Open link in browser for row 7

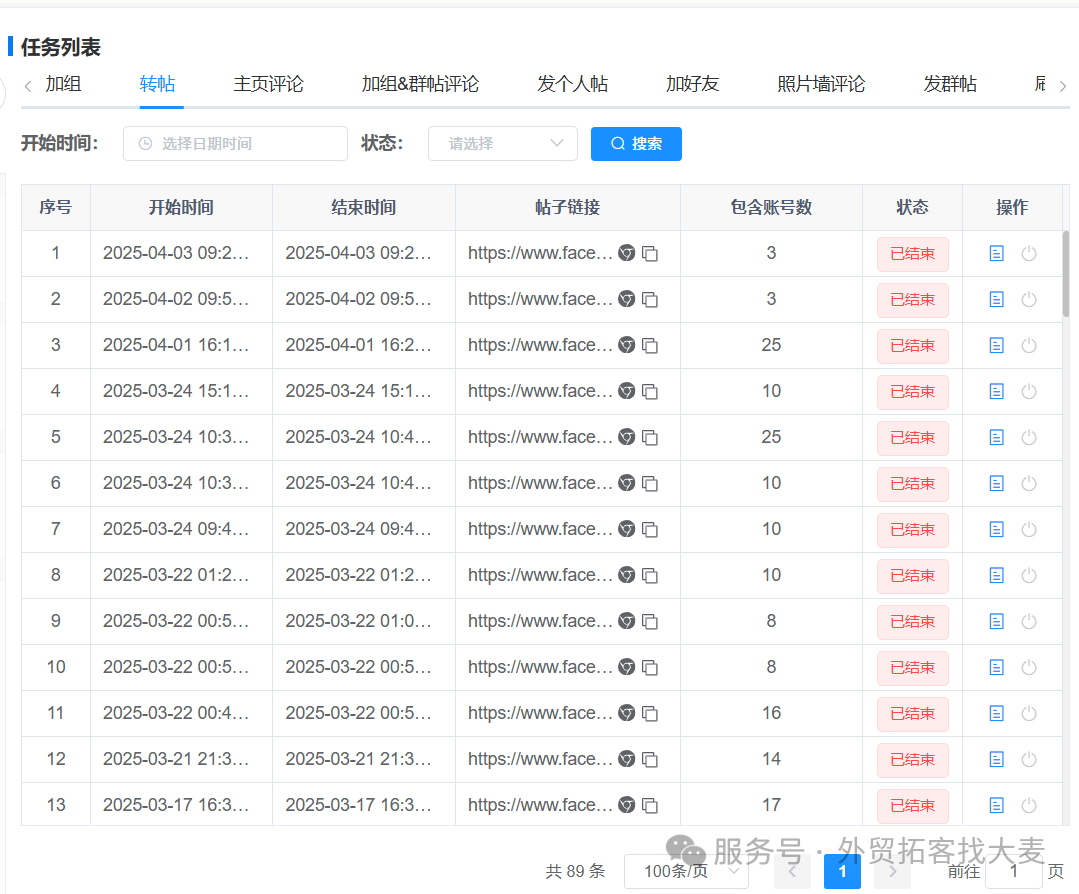(626, 529)
